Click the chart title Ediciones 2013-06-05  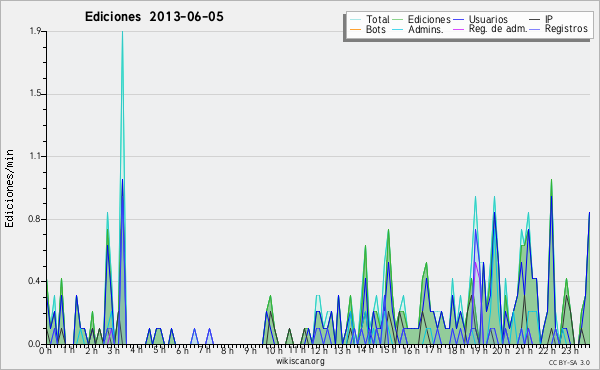[154, 17]
